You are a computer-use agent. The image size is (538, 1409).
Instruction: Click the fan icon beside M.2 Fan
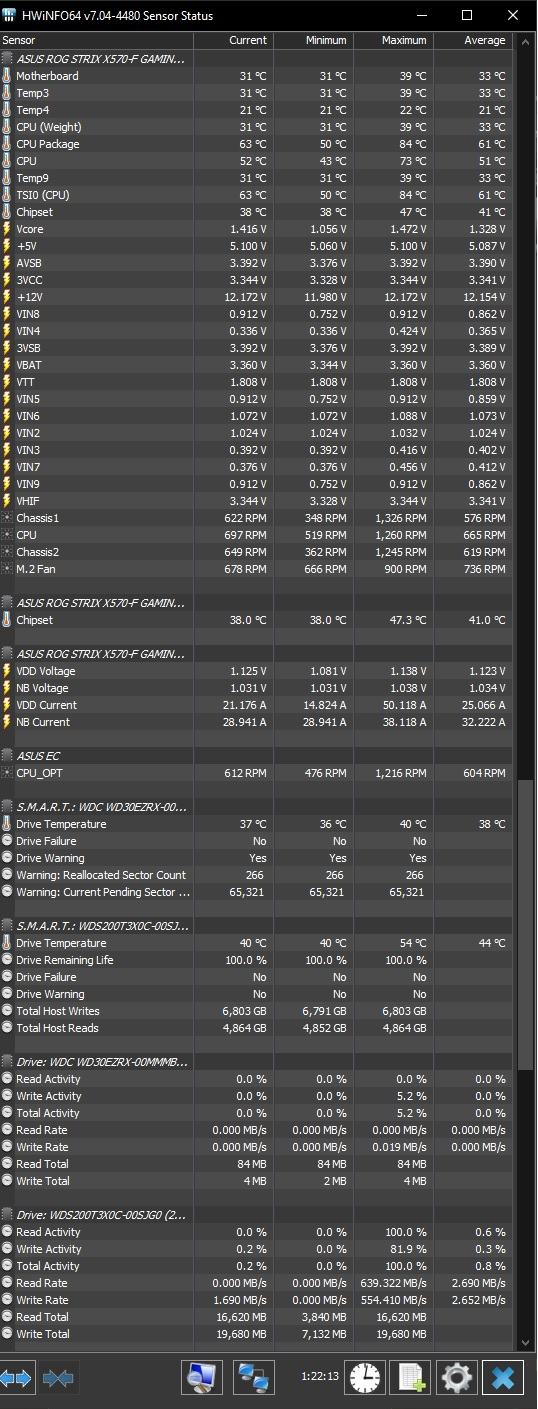point(8,569)
